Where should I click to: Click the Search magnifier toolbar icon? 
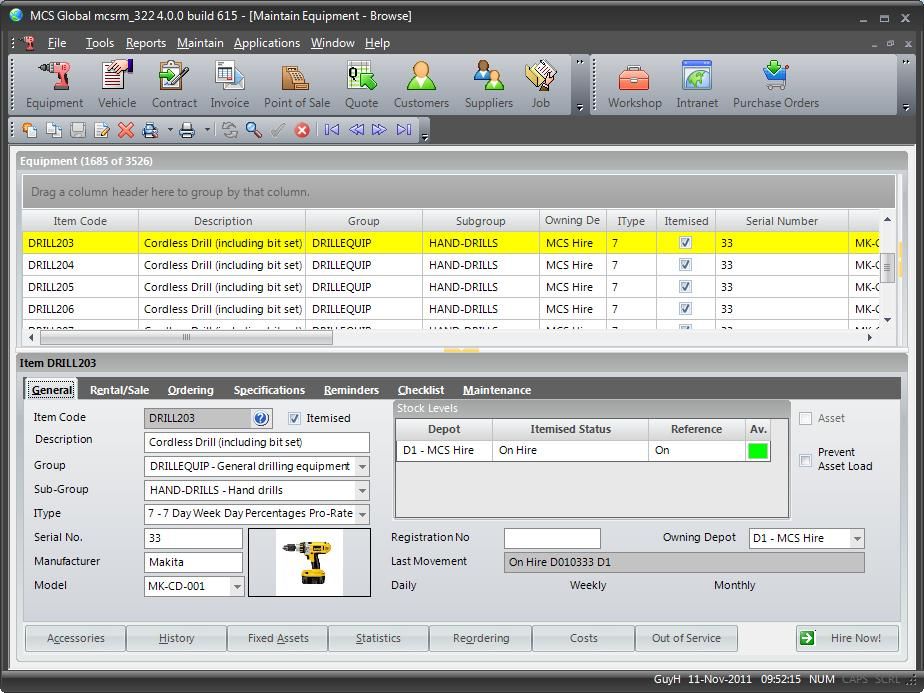click(x=252, y=129)
